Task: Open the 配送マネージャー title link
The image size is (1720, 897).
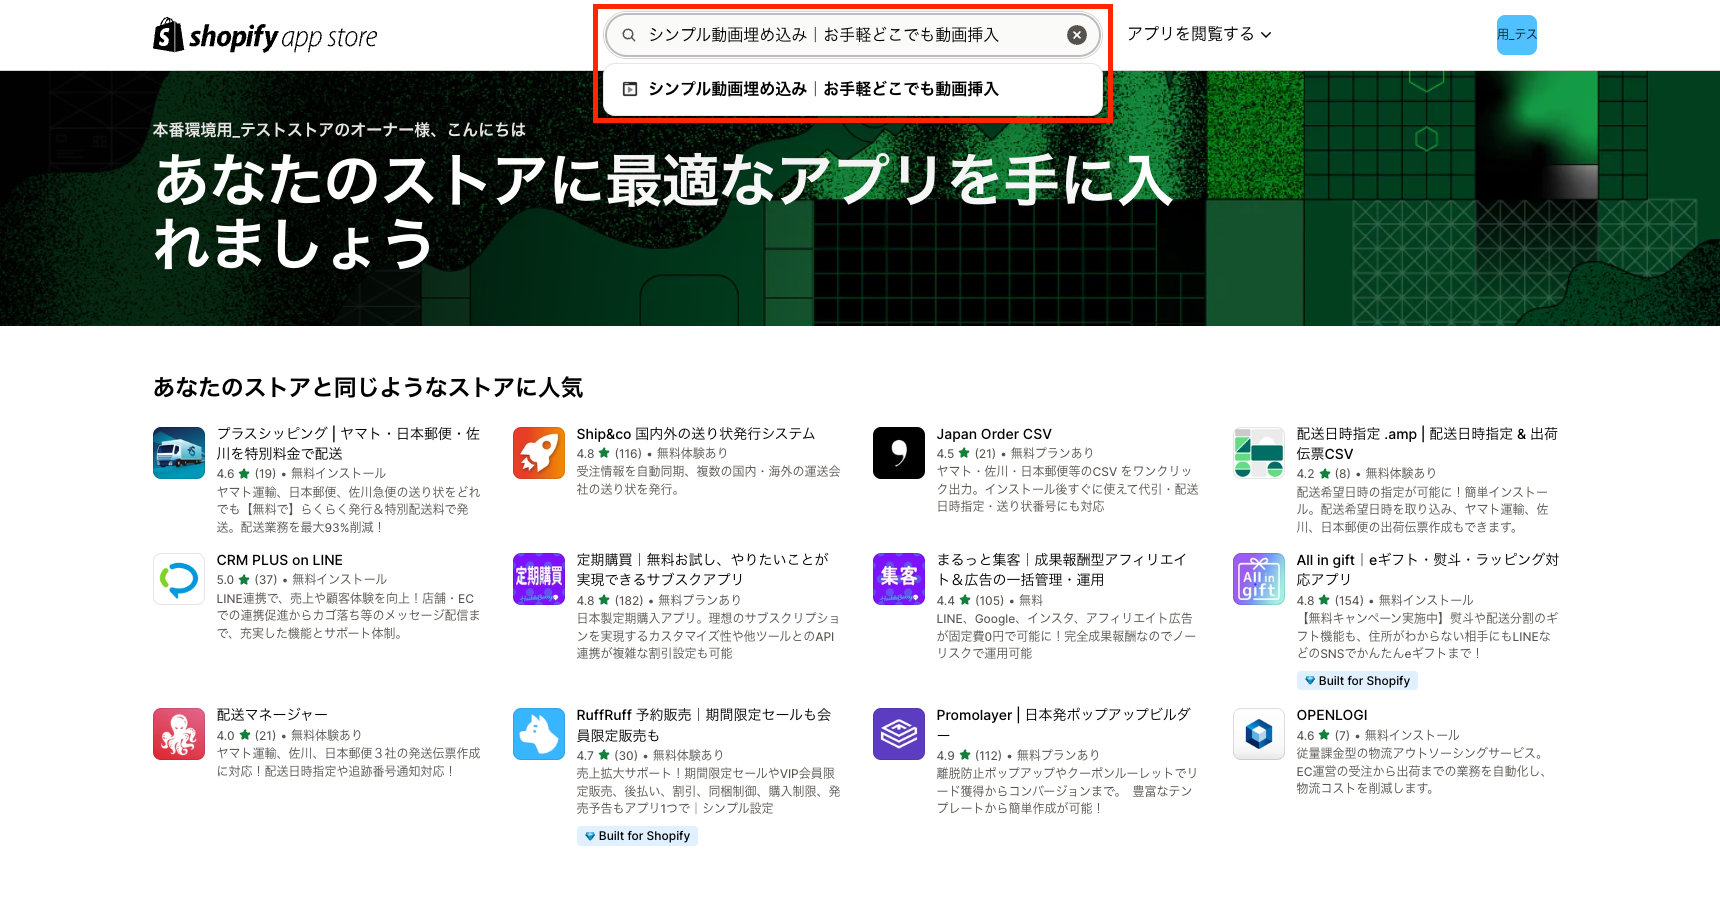Action: point(272,715)
